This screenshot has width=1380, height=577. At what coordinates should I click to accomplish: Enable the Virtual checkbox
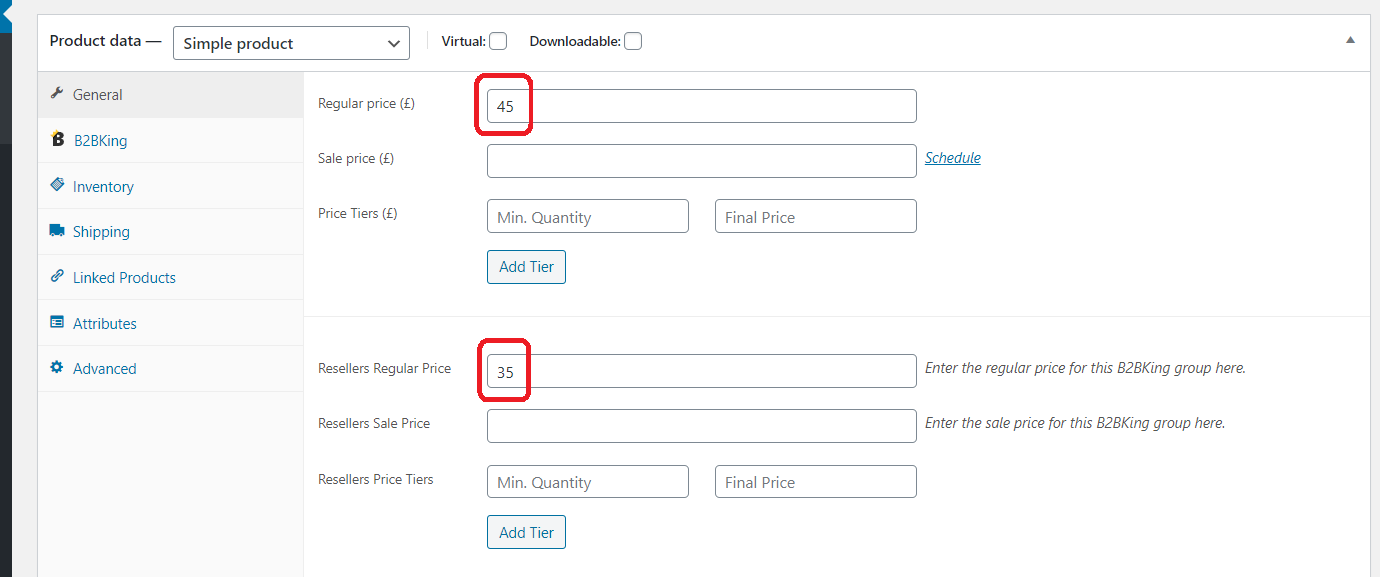coord(498,41)
